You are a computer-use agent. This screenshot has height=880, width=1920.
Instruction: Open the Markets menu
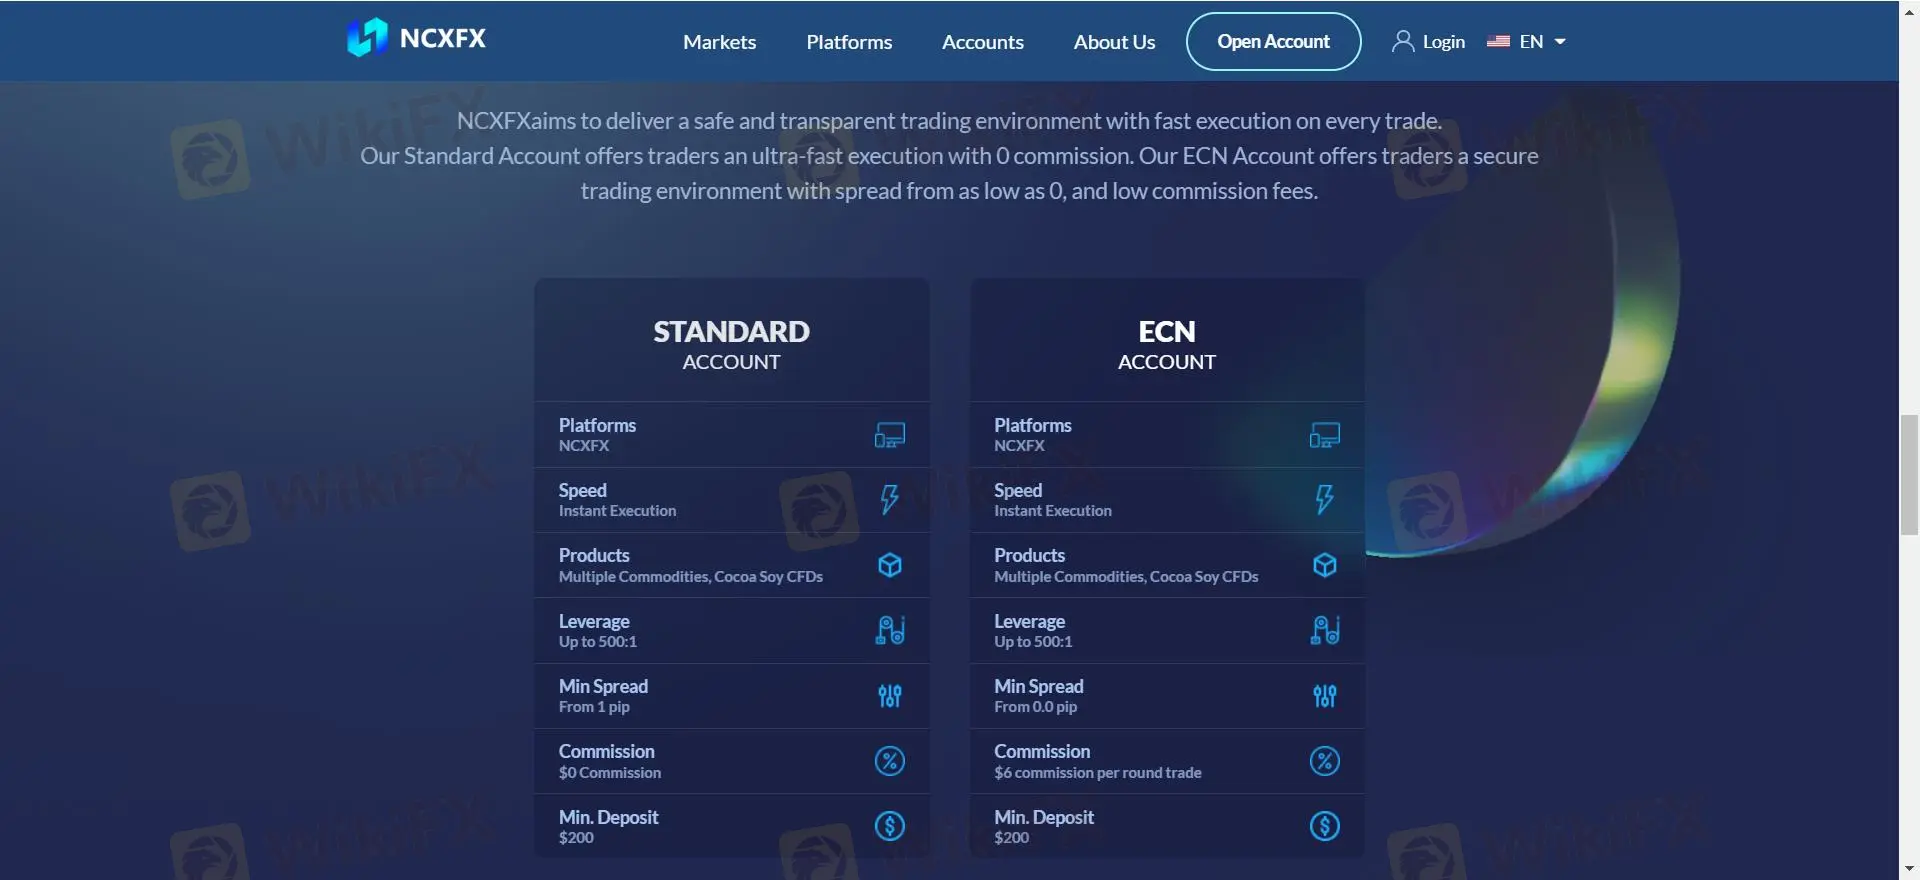click(719, 42)
